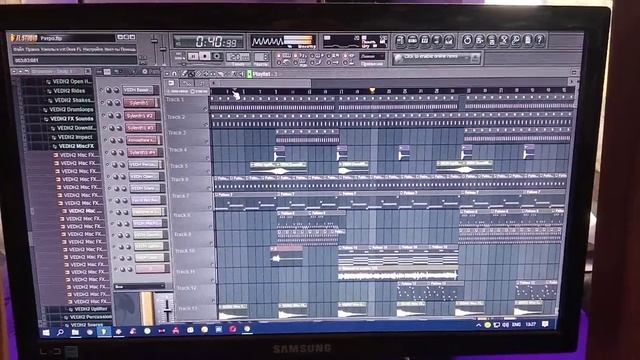The width and height of the screenshot is (640, 360).
Task: Click the one-click recording icon
Action: [516, 40]
